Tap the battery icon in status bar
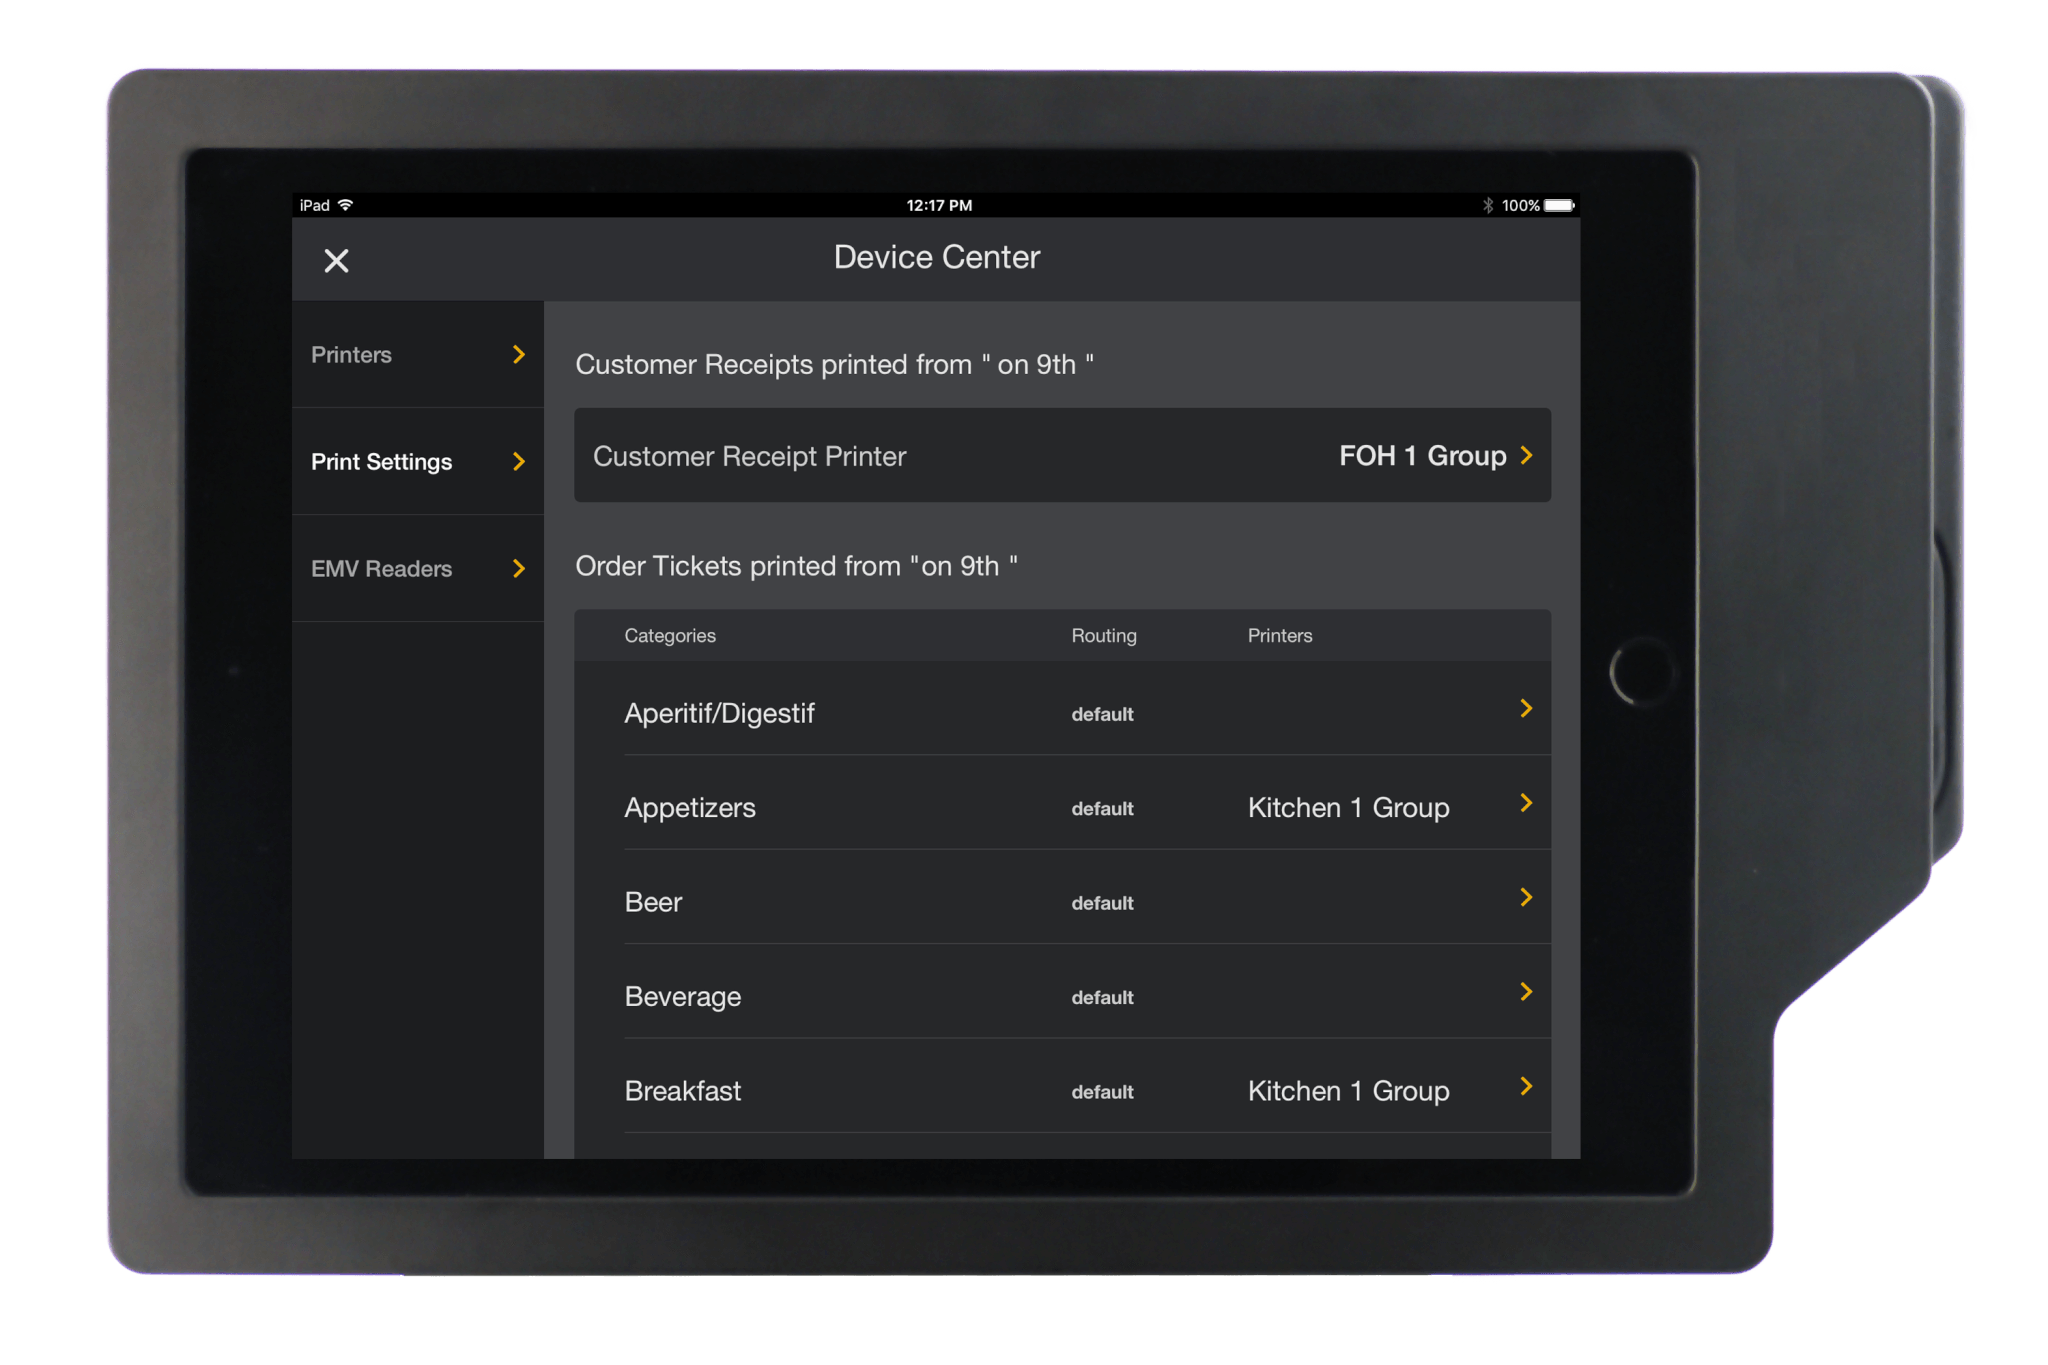The height and width of the screenshot is (1365, 2048). pyautogui.click(x=1559, y=205)
